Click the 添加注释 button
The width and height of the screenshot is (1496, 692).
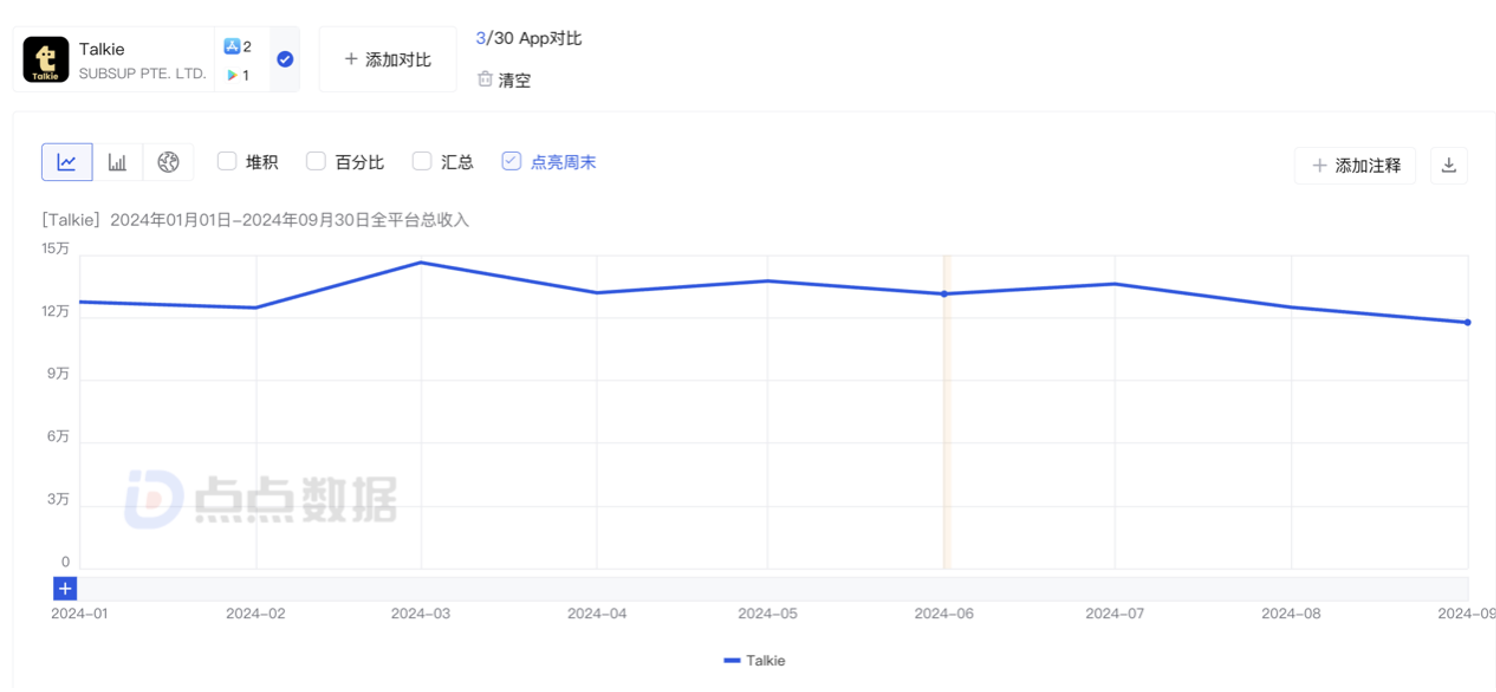[x=1355, y=166]
